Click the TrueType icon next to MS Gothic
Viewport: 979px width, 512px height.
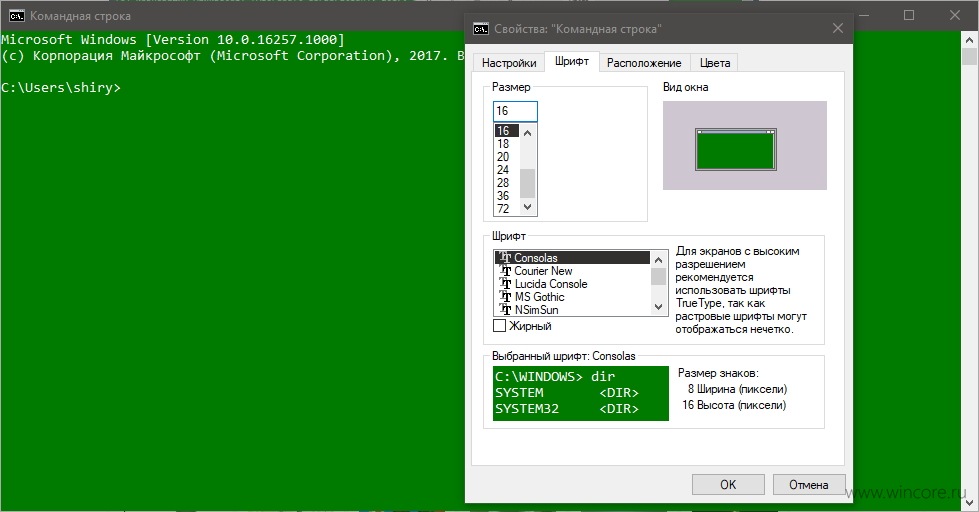(x=505, y=297)
